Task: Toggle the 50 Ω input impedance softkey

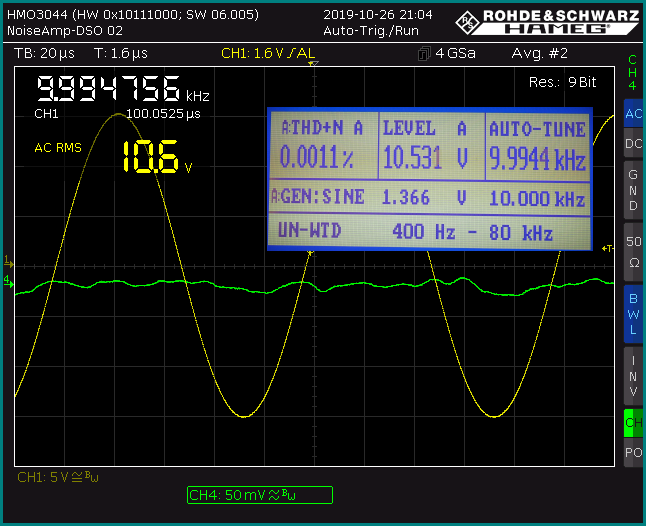Action: 633,252
